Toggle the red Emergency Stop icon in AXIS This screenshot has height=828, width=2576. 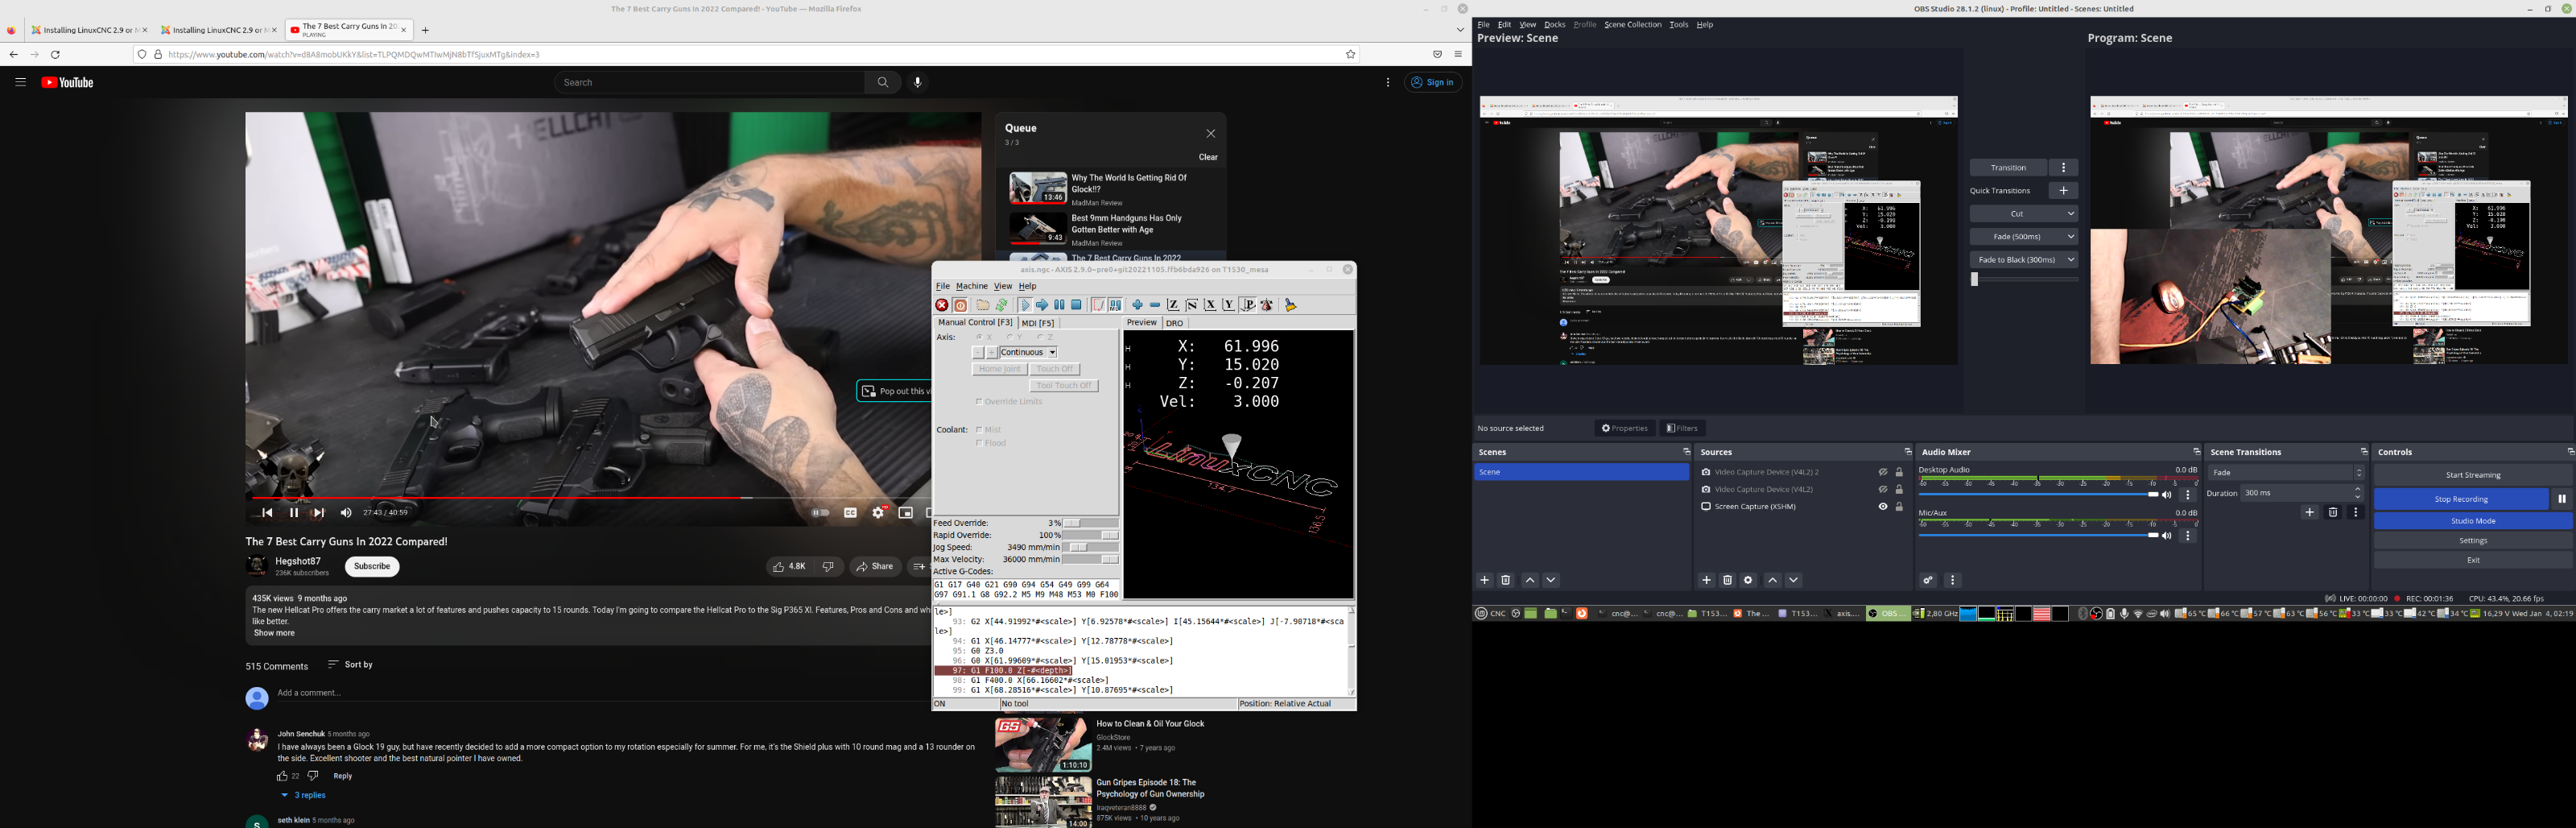coord(942,305)
